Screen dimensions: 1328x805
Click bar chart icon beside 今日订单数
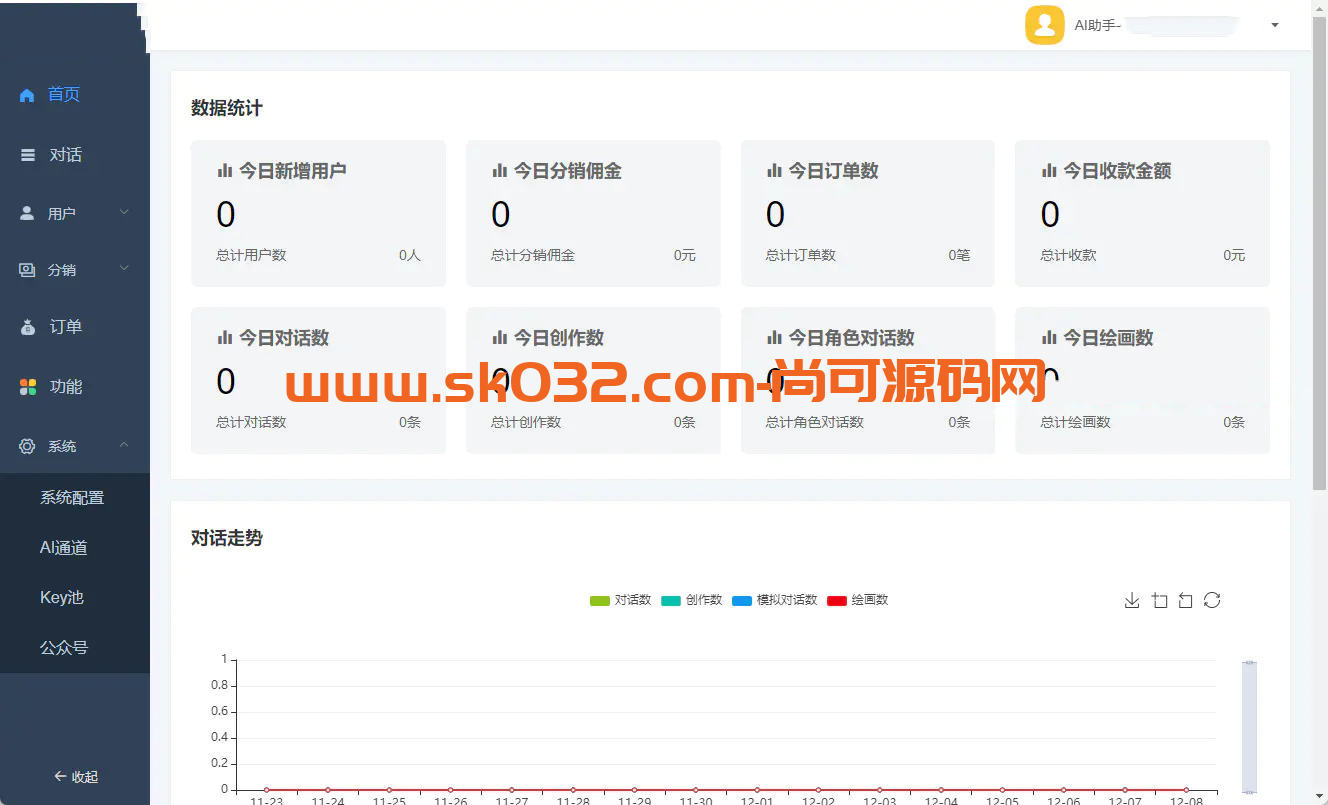pyautogui.click(x=774, y=171)
